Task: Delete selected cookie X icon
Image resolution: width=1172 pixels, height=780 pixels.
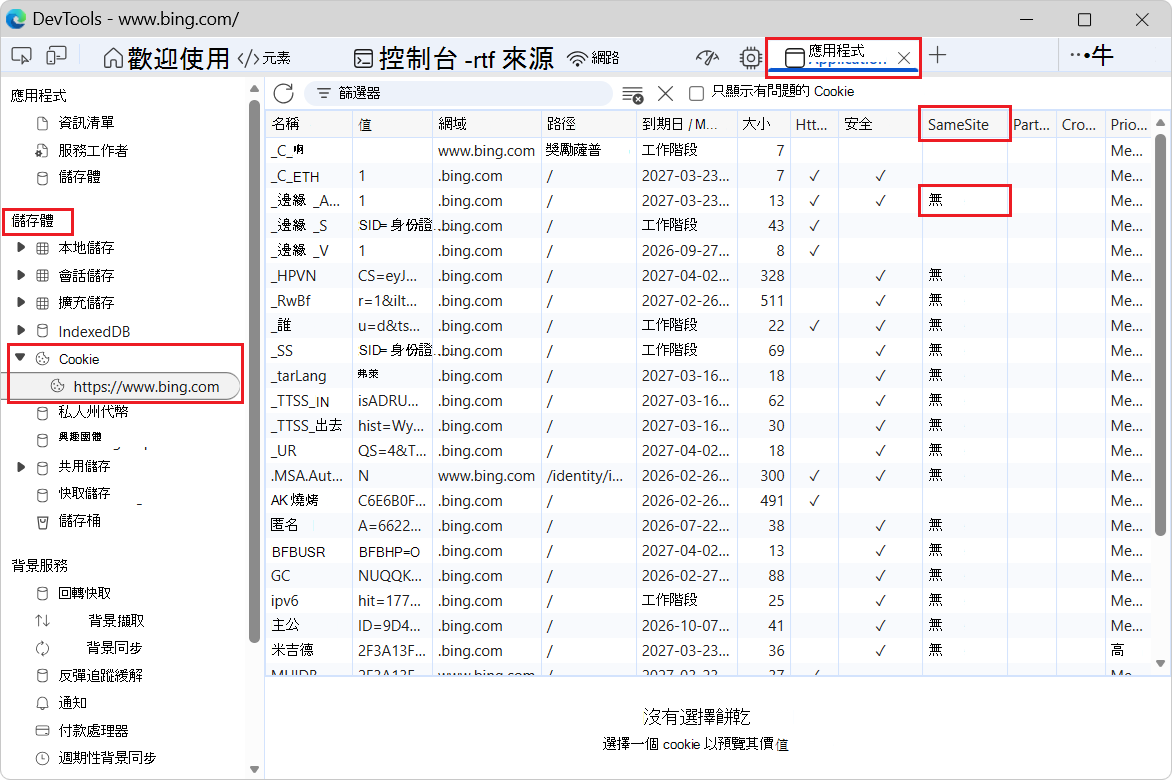Action: [x=665, y=93]
